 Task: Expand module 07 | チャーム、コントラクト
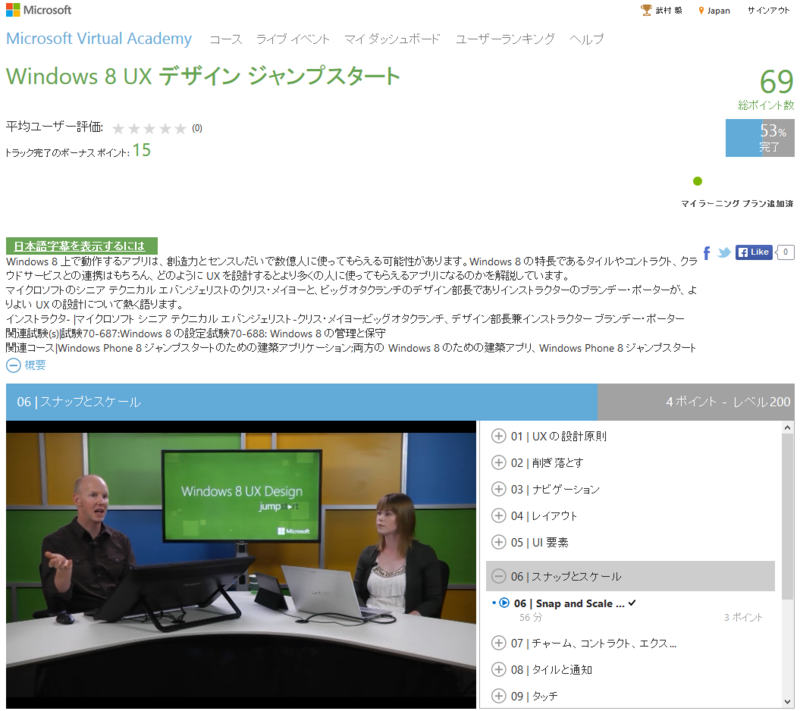point(498,643)
